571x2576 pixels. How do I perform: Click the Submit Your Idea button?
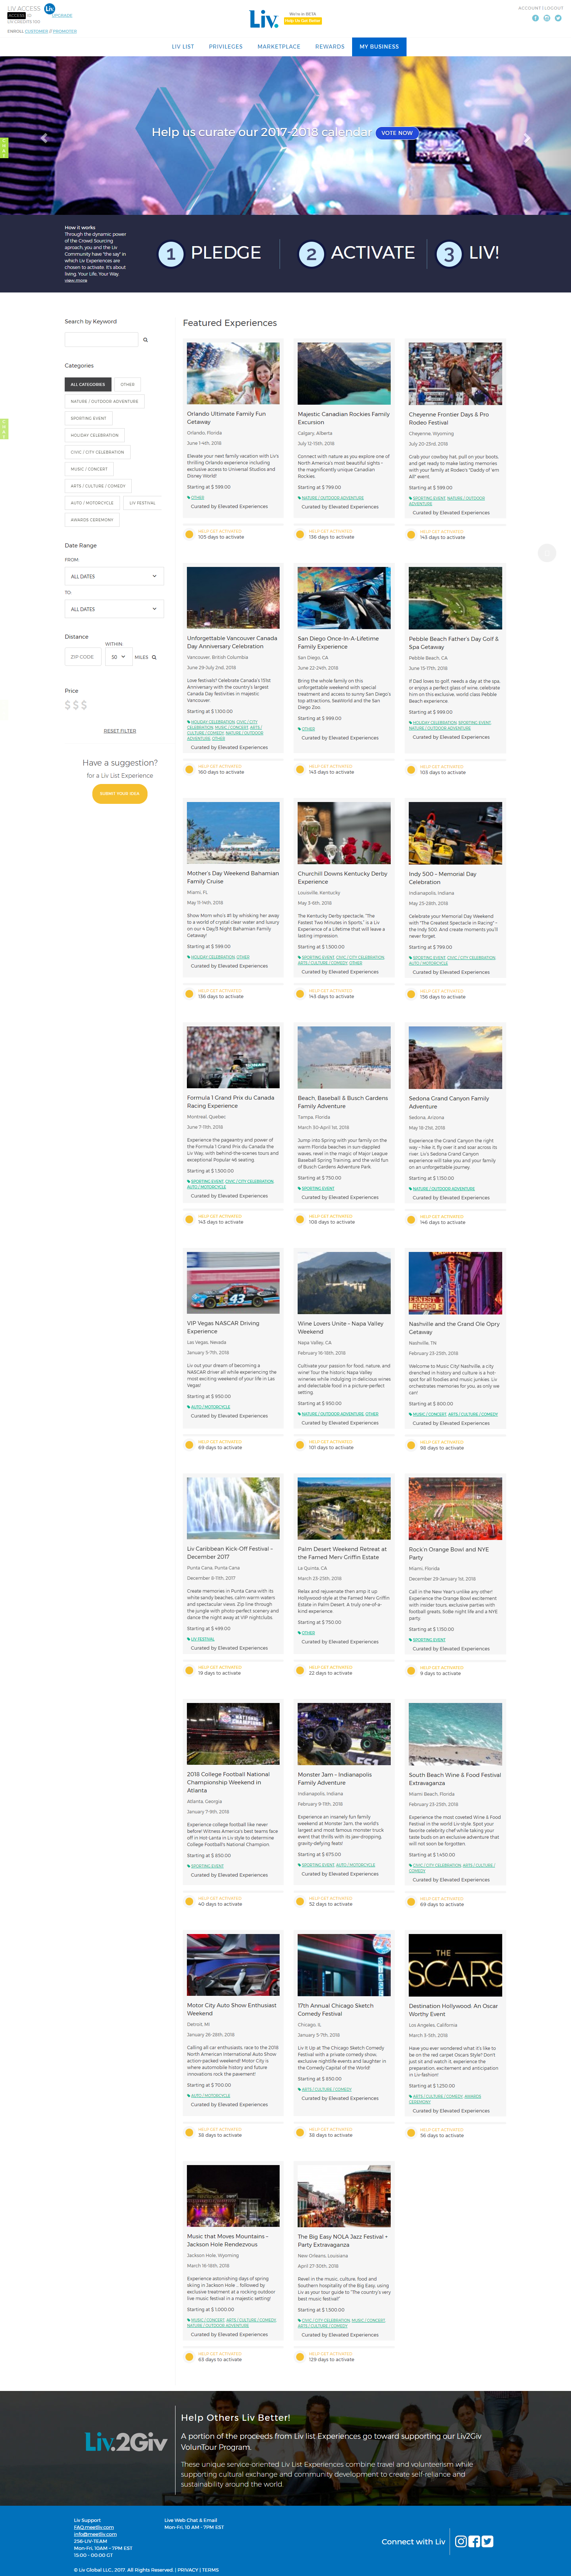(120, 794)
